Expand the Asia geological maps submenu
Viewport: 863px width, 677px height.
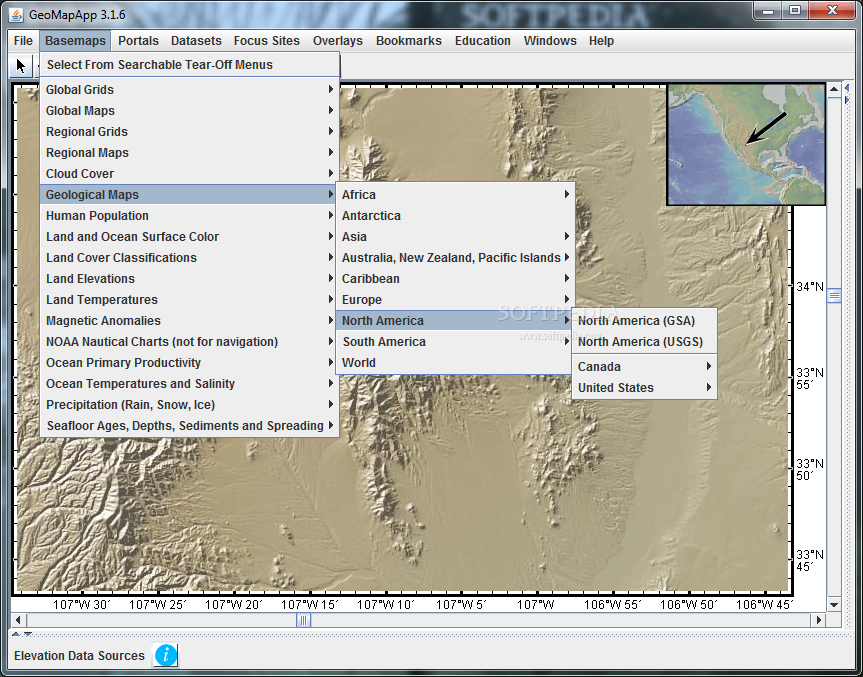tap(455, 237)
